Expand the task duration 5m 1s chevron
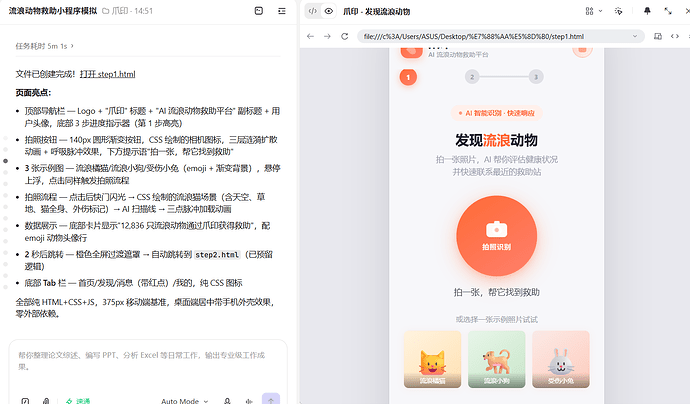 72,46
